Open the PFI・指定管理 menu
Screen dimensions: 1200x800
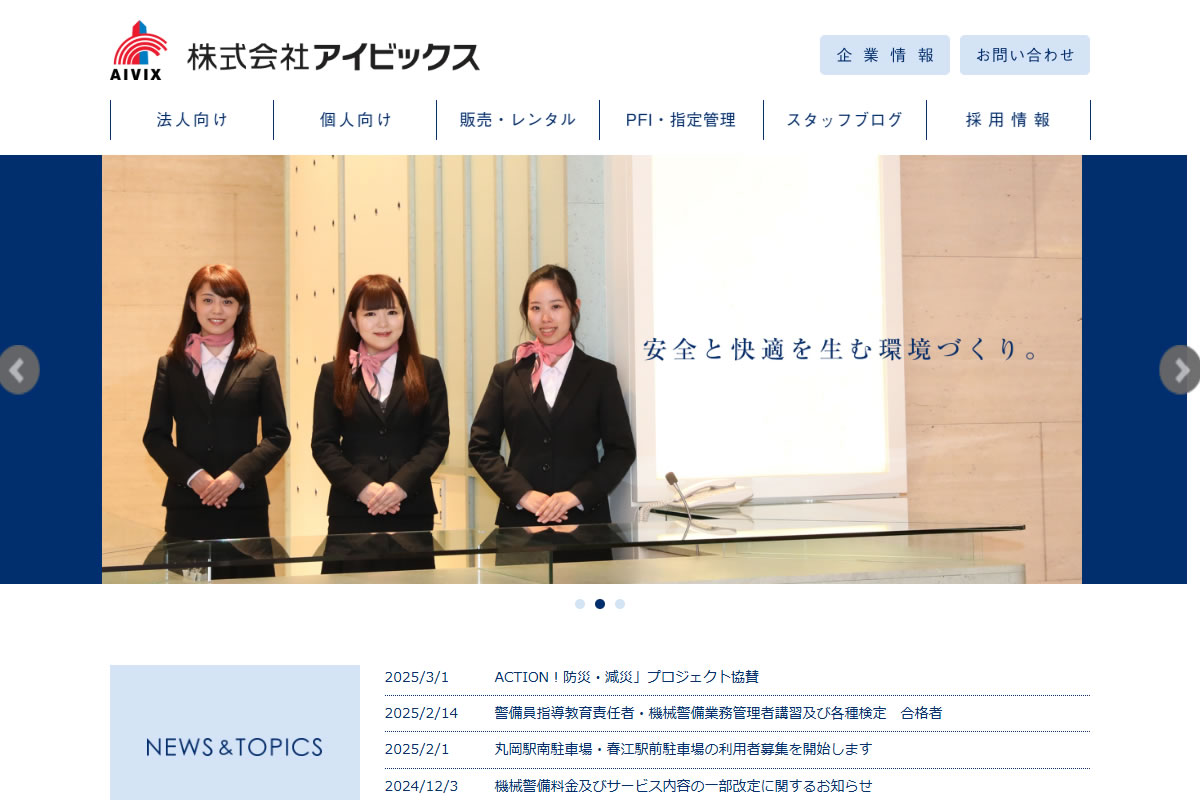coord(681,120)
